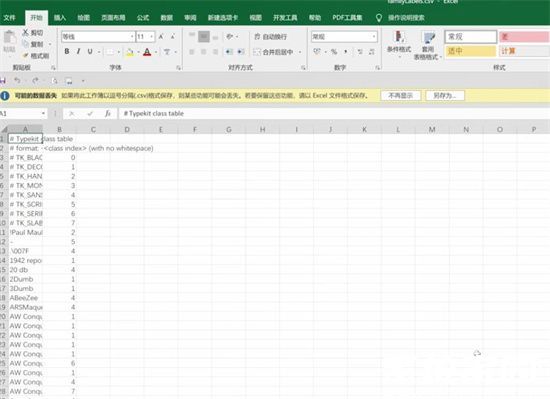Redo action in quick access toolbar
550x399 pixels.
pyautogui.click(x=35, y=81)
